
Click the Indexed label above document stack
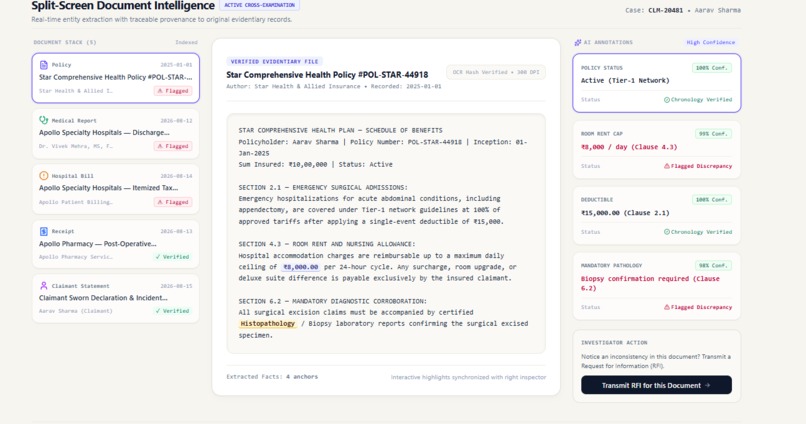point(186,43)
